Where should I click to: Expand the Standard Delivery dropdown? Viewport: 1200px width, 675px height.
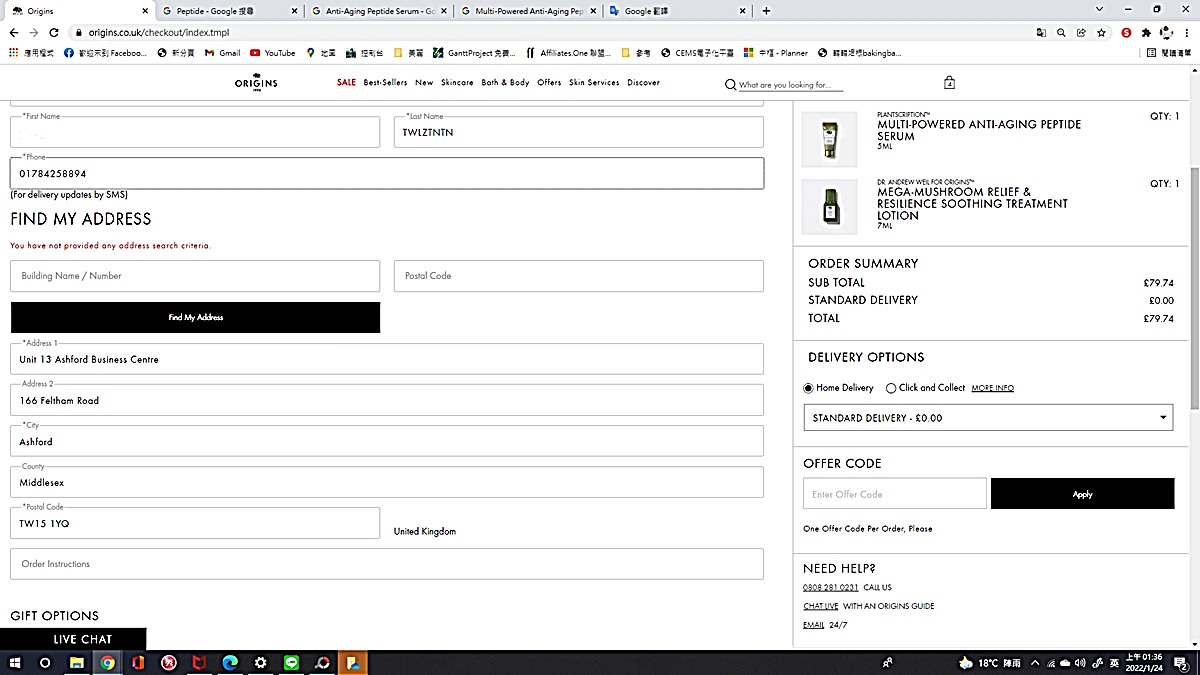(x=988, y=418)
